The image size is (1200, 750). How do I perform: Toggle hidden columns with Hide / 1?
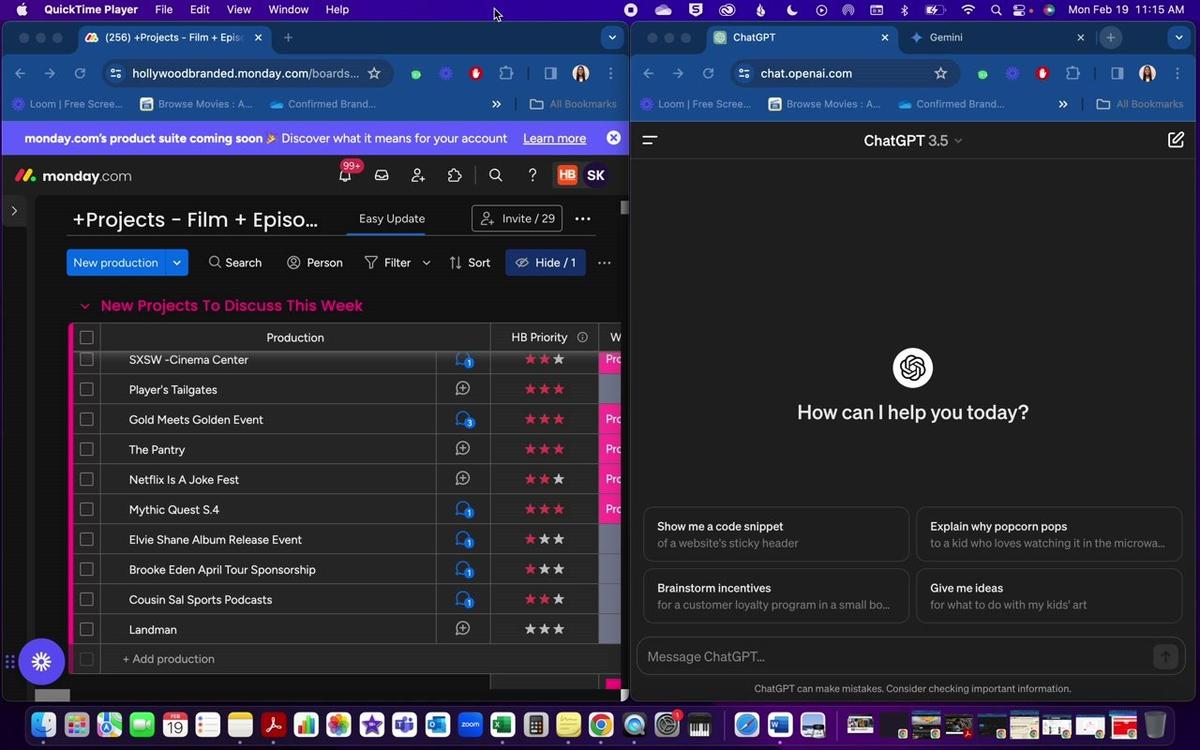click(545, 262)
